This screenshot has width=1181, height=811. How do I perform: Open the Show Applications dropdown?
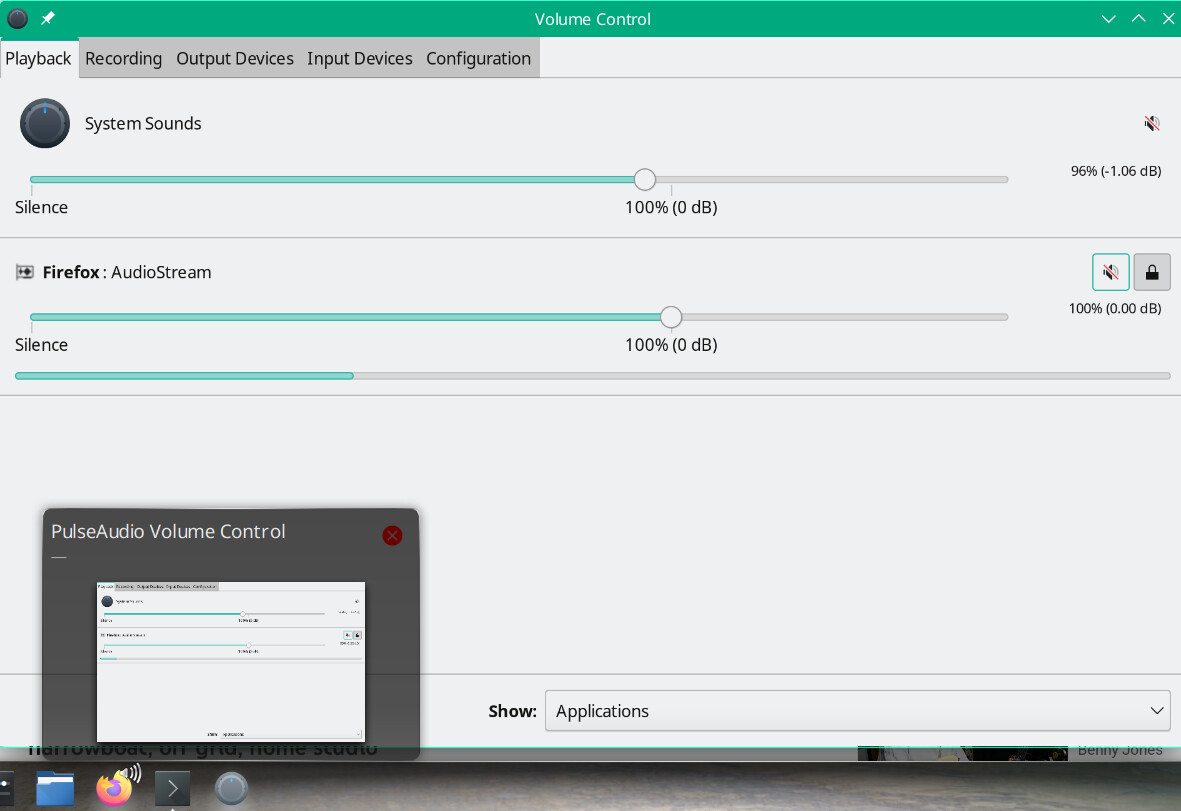tap(857, 711)
